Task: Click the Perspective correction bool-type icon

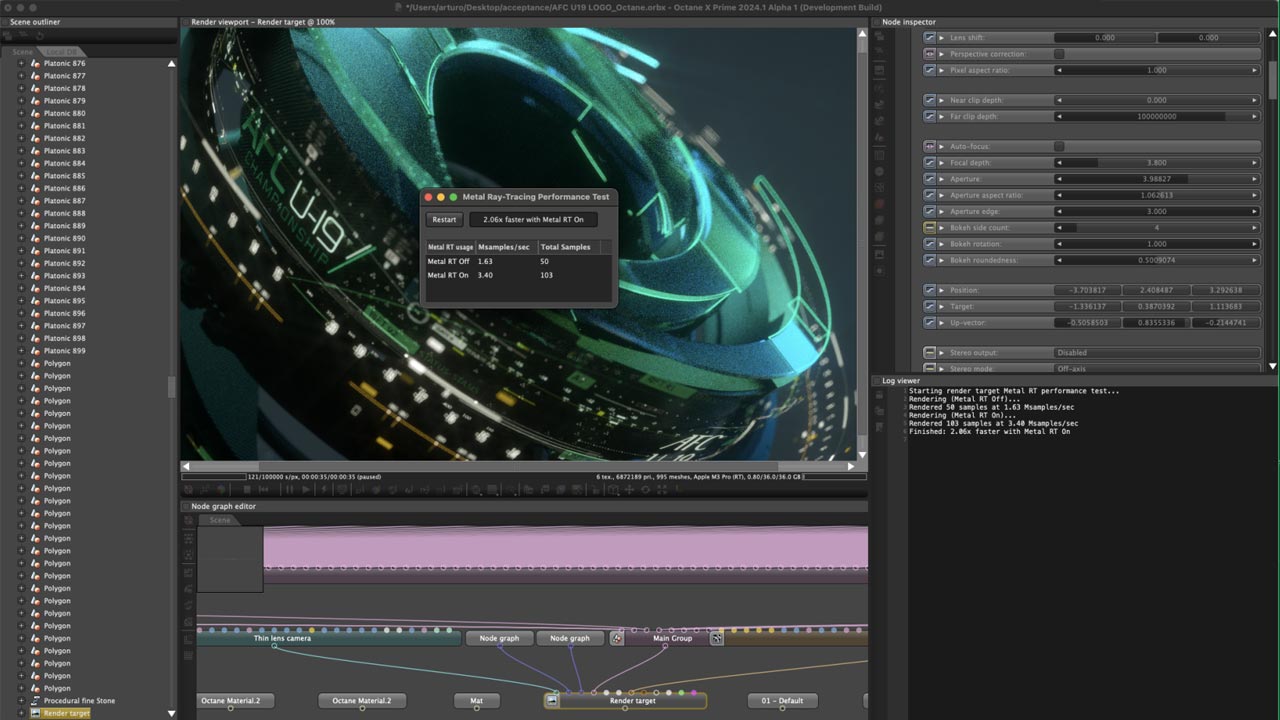Action: click(x=929, y=54)
